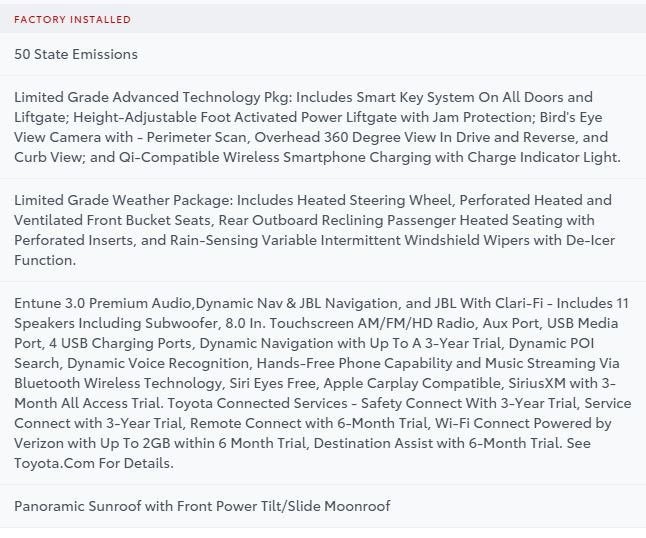Click the Bird's Eye View Camera phrase
The image size is (646, 538).
click(x=308, y=127)
